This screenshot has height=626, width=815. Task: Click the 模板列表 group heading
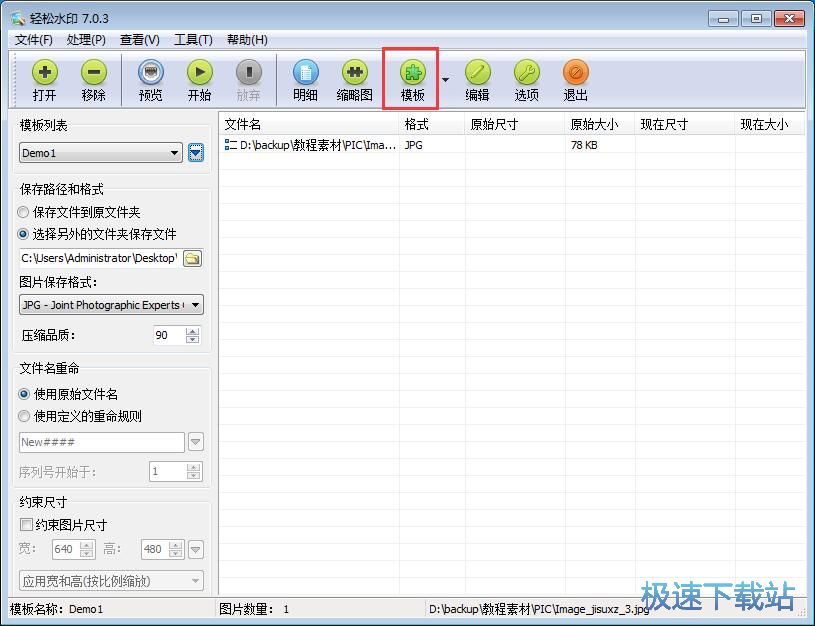44,125
